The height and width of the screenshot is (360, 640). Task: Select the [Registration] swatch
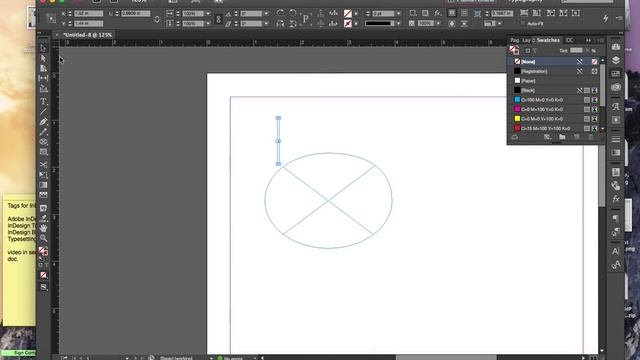click(554, 71)
